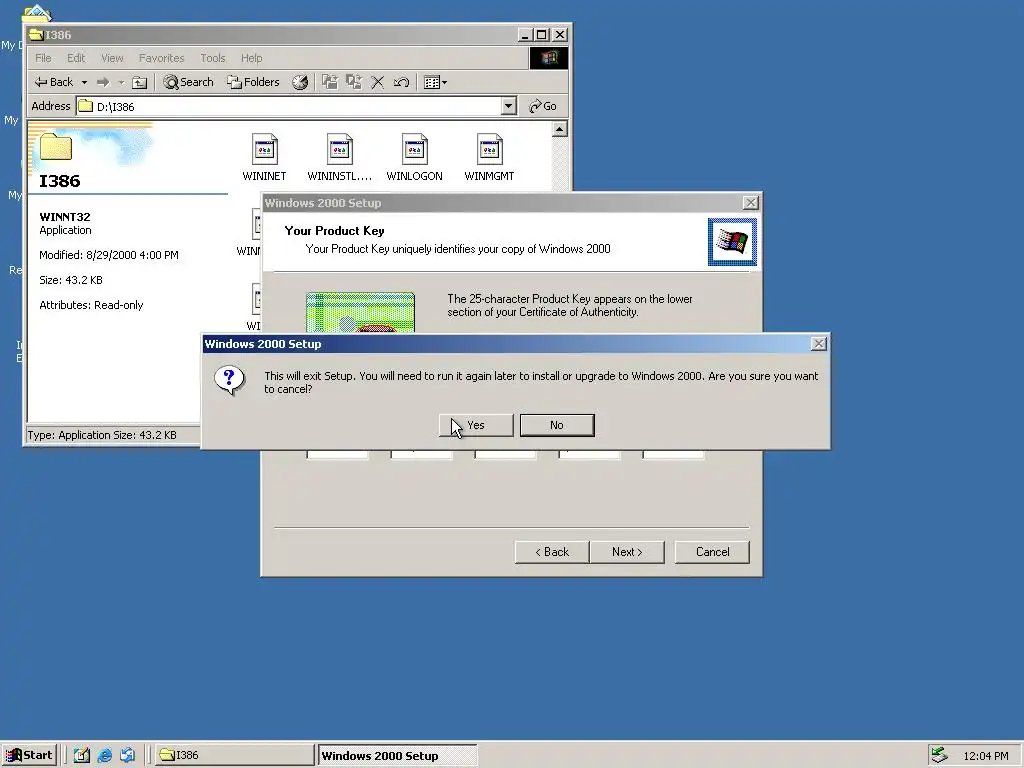Open the Favorites menu in I386 window
The image size is (1024, 768).
pos(161,58)
